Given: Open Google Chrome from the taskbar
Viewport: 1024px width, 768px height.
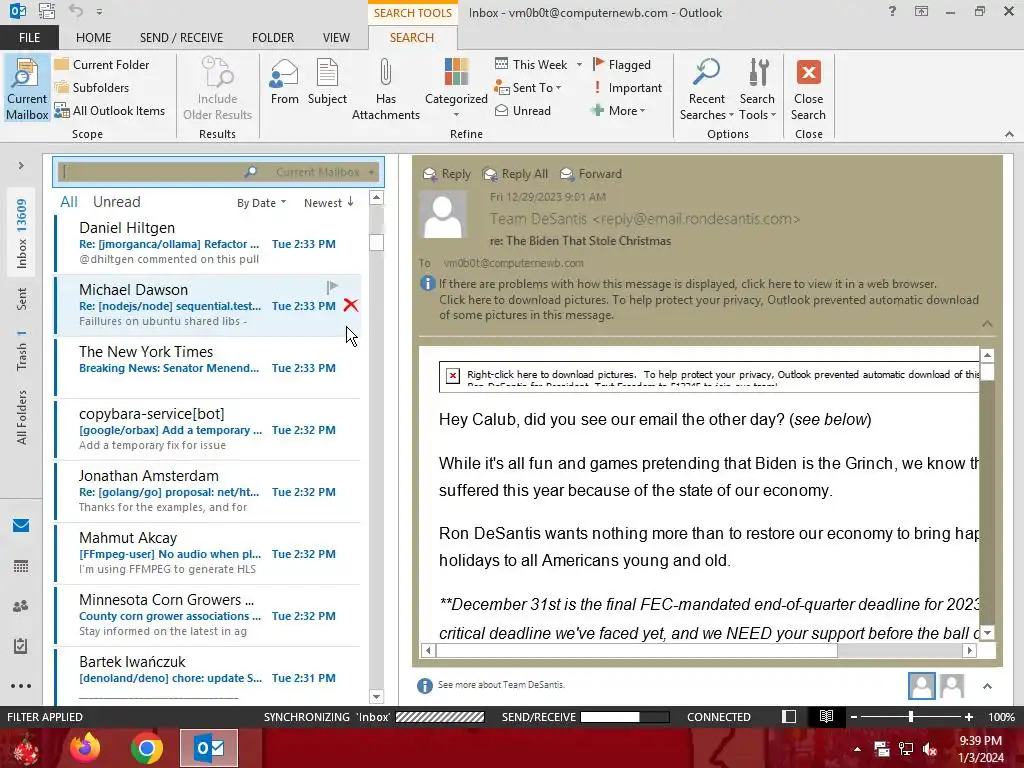Looking at the screenshot, I should coord(147,748).
